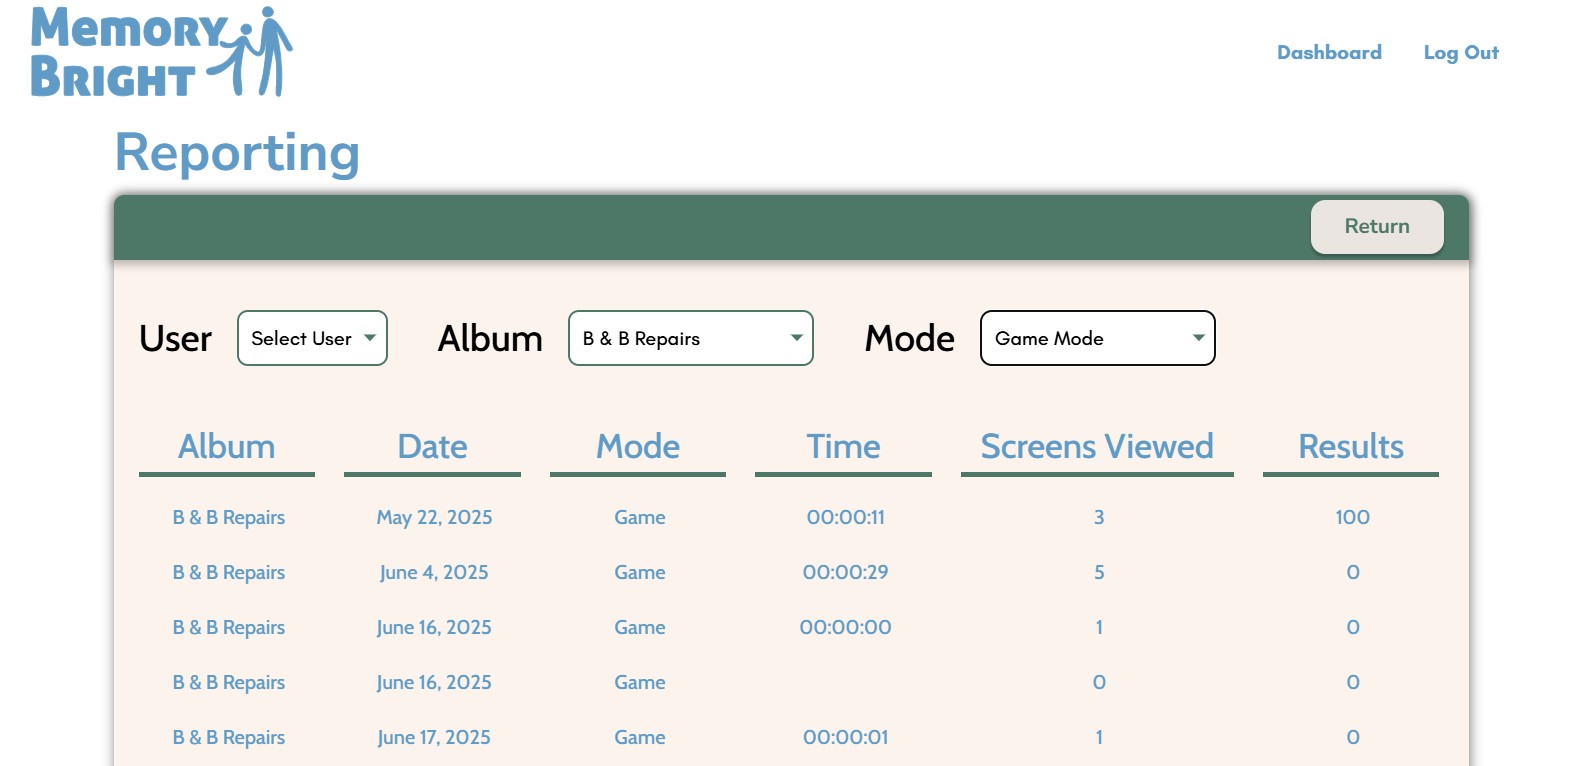Screen dimensions: 1591x766
Task: Click the June 17, 2025 date cell
Action: pyautogui.click(x=434, y=737)
